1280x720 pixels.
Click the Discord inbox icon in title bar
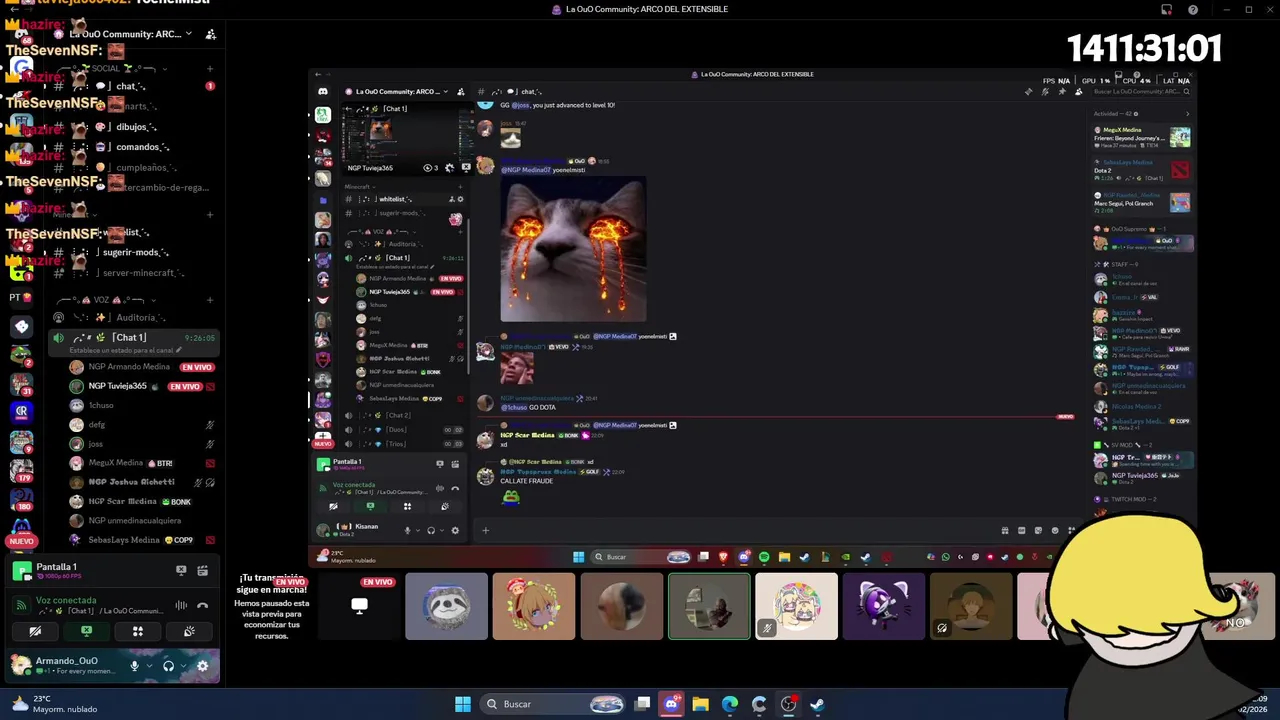1166,9
